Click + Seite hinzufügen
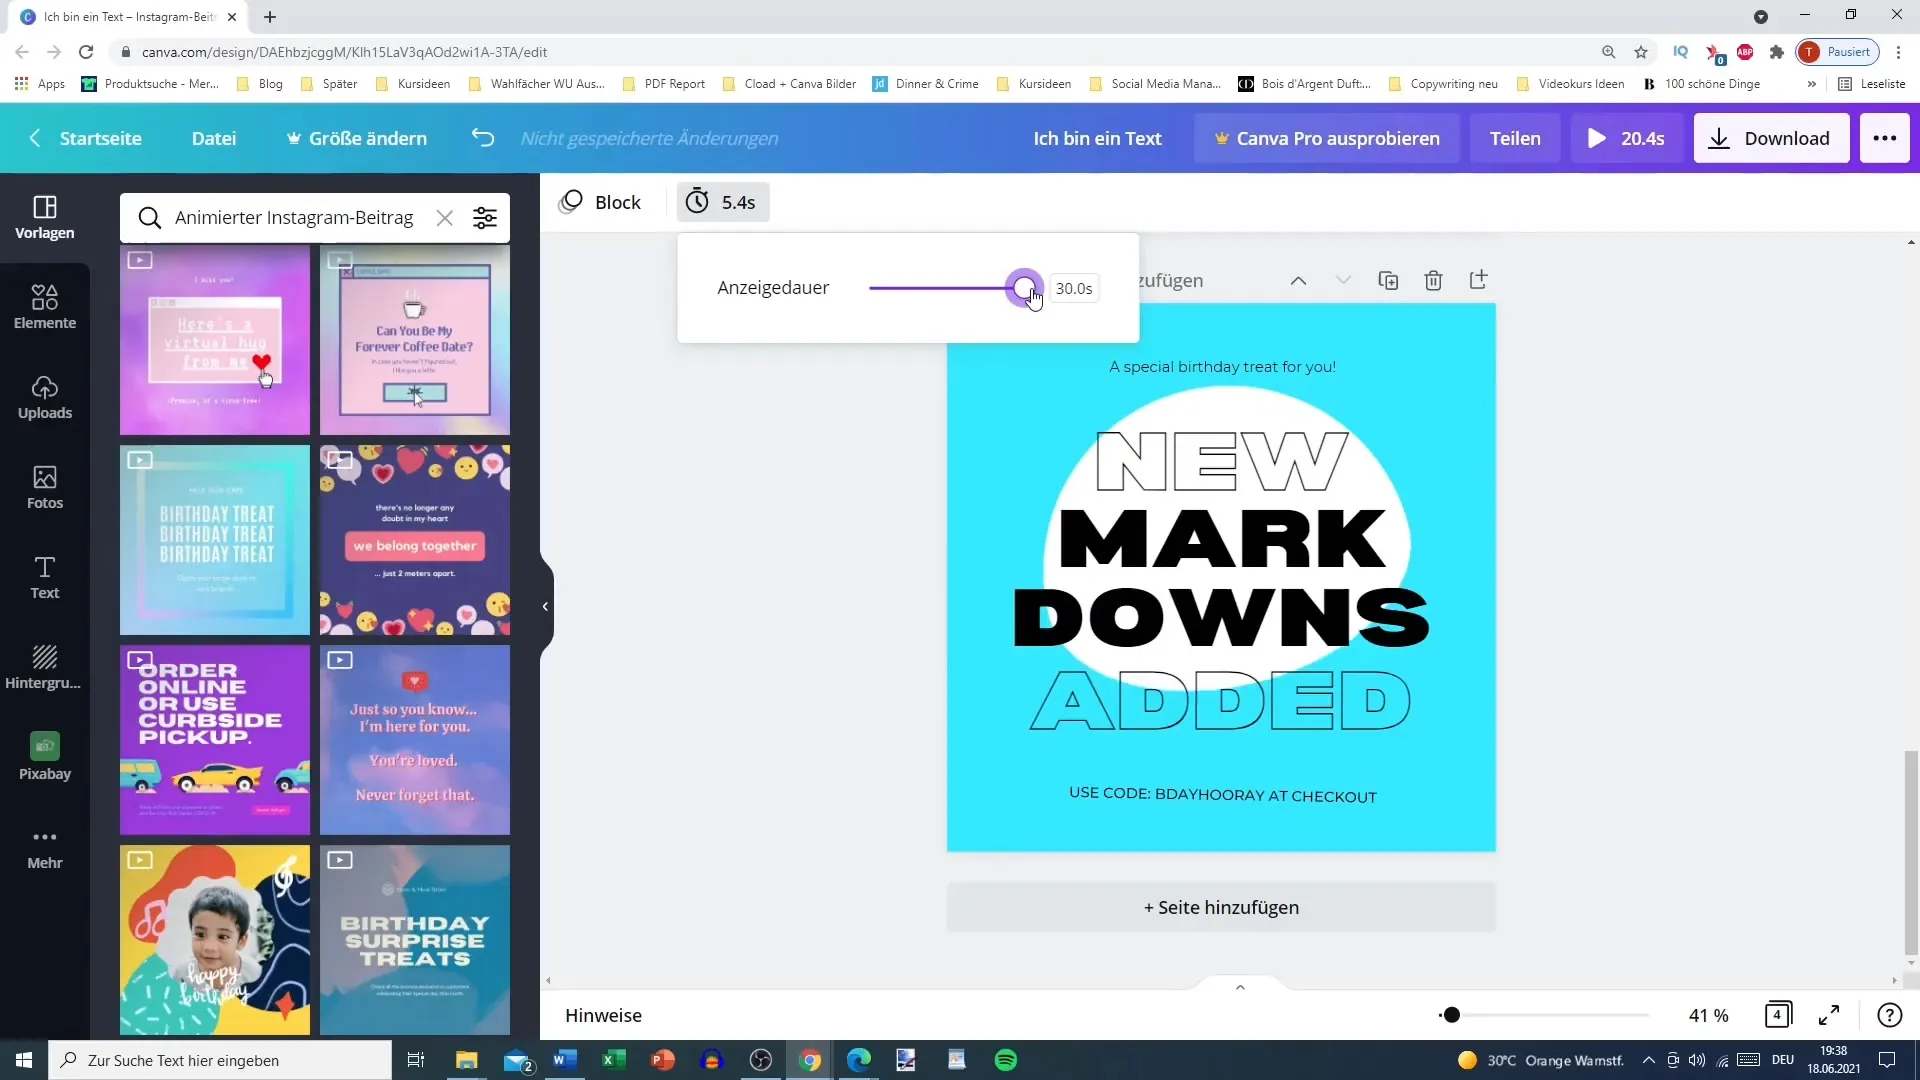Image resolution: width=1920 pixels, height=1080 pixels. click(1221, 907)
